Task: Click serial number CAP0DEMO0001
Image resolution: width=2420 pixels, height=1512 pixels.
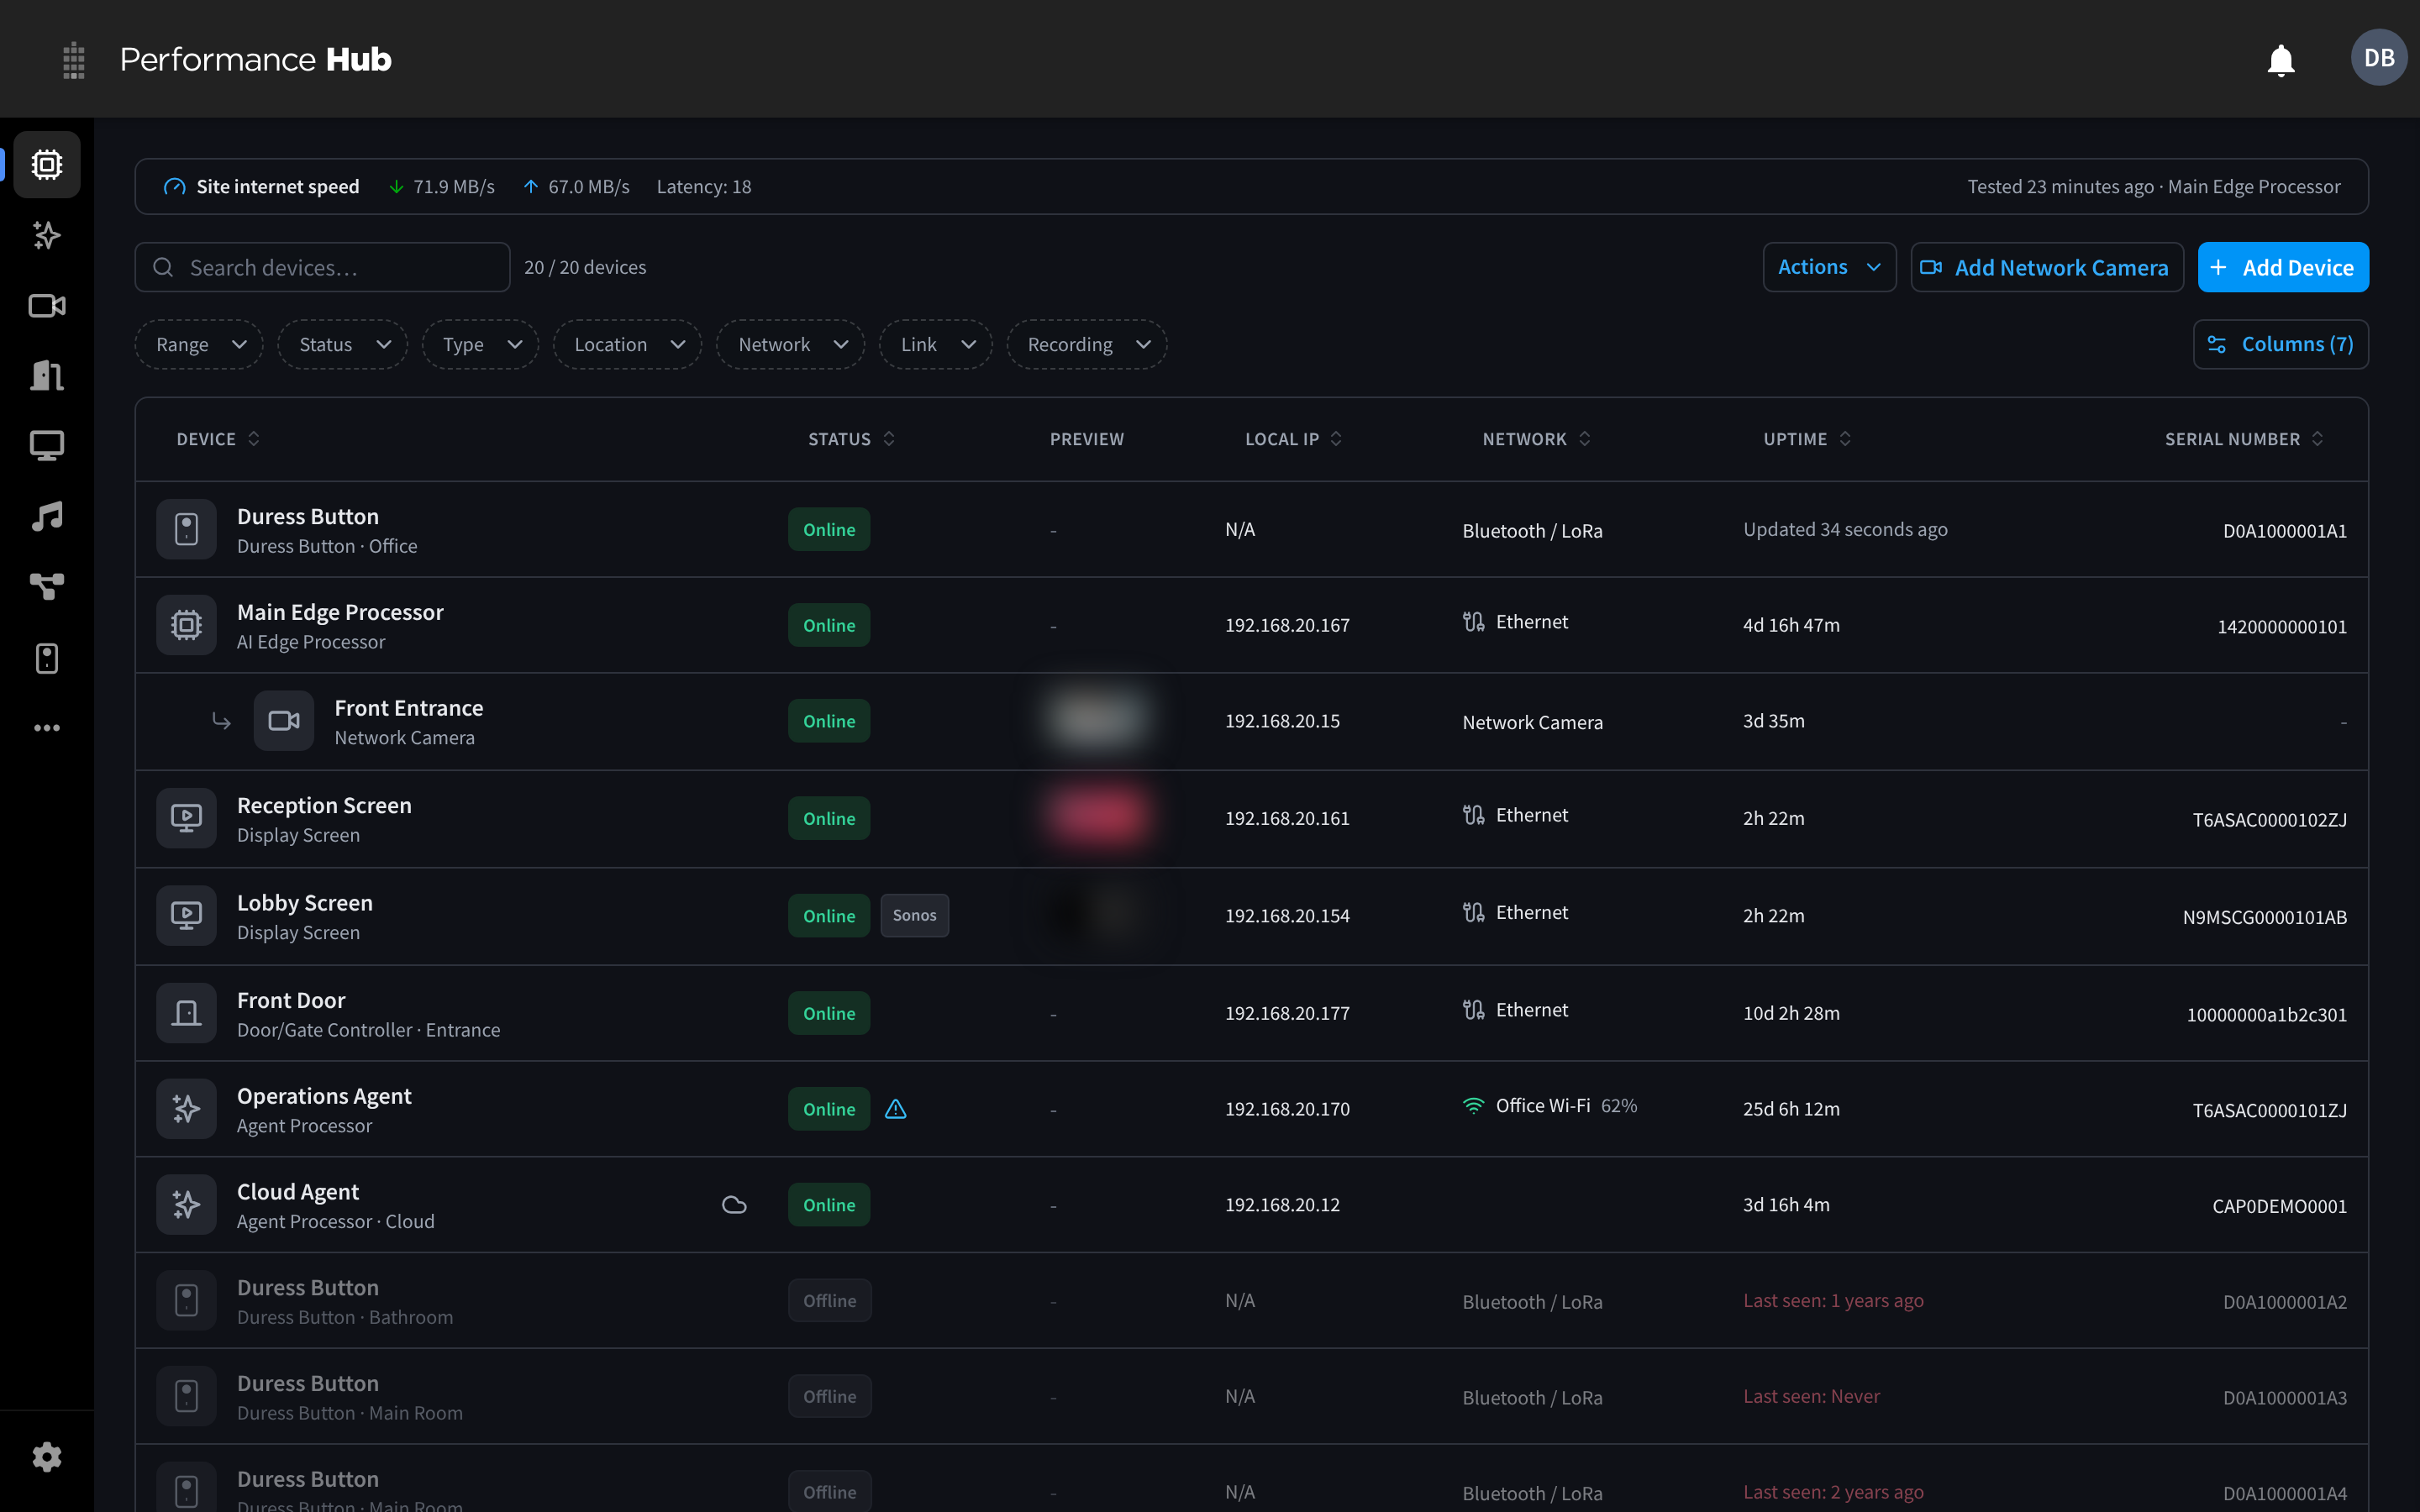Action: coord(2279,1206)
